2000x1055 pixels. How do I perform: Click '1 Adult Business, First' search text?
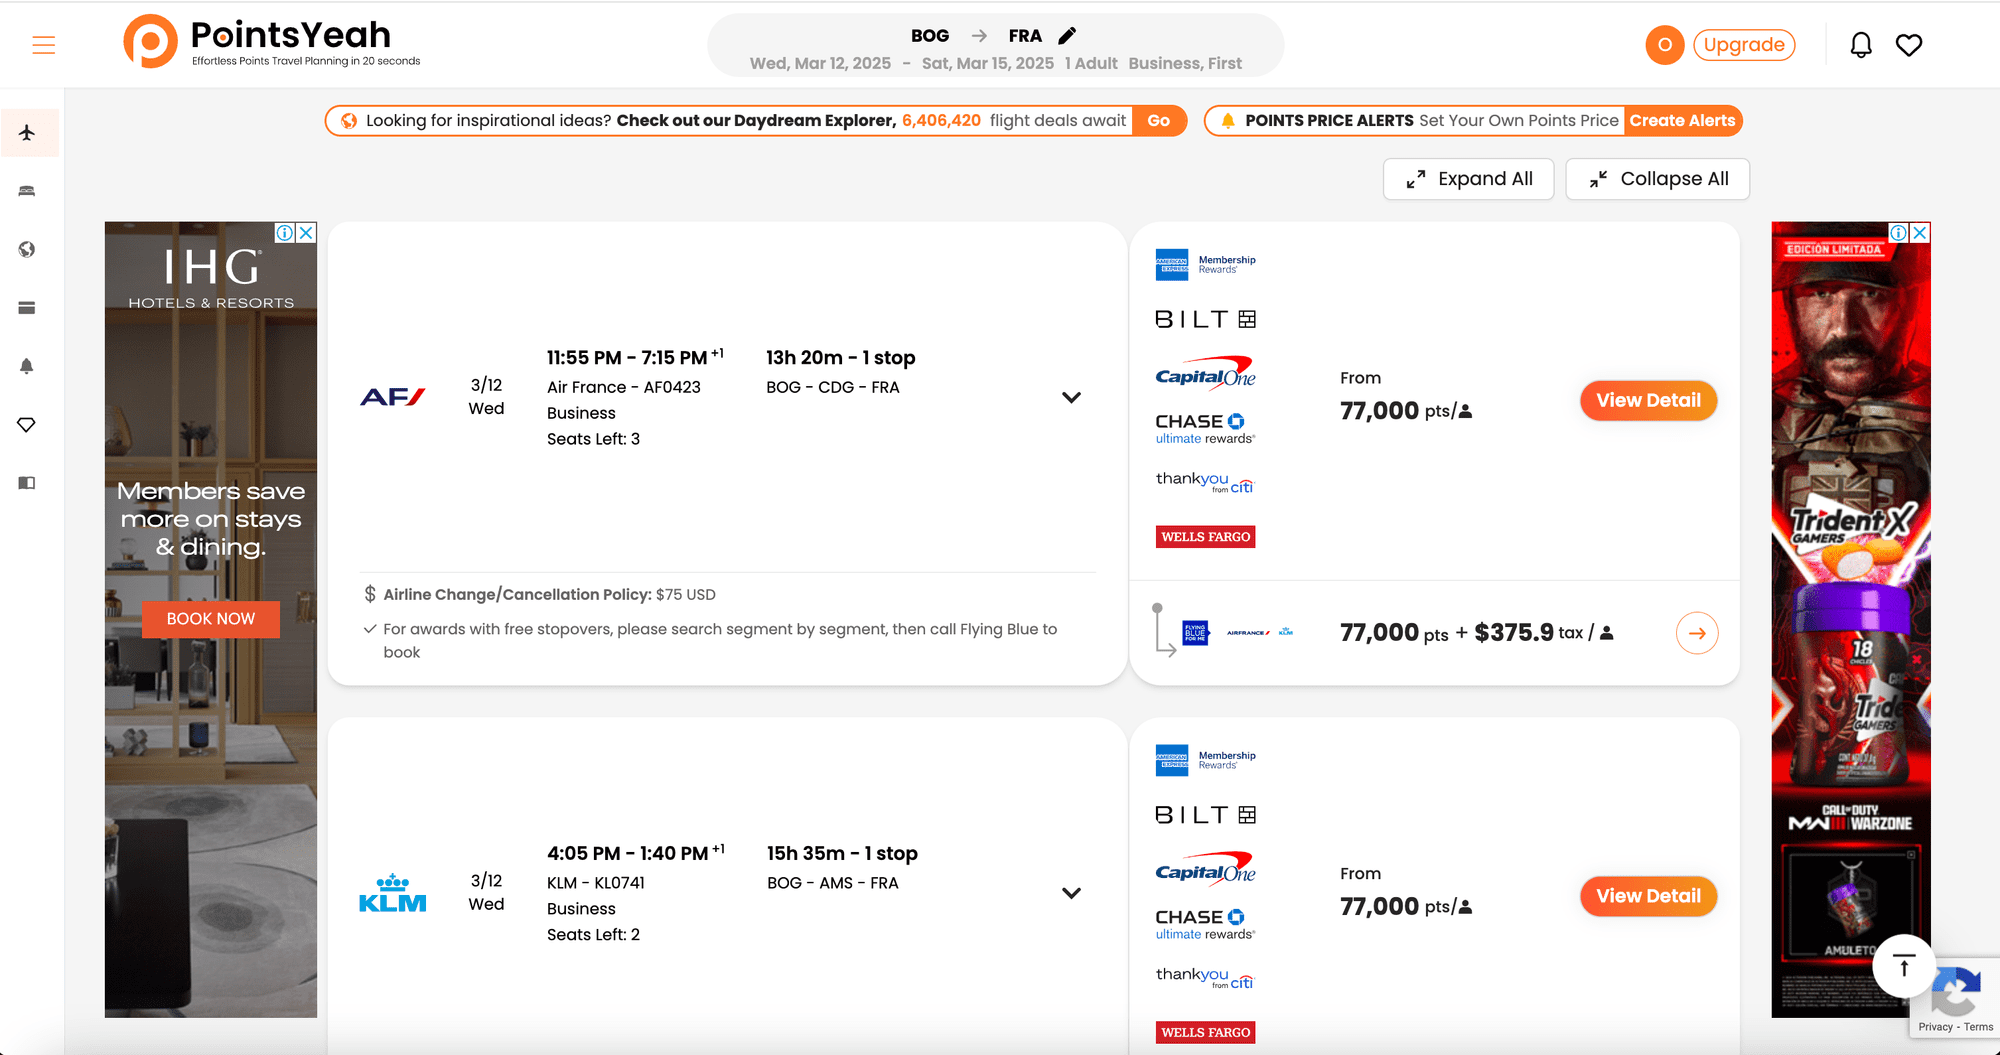[x=1153, y=63]
